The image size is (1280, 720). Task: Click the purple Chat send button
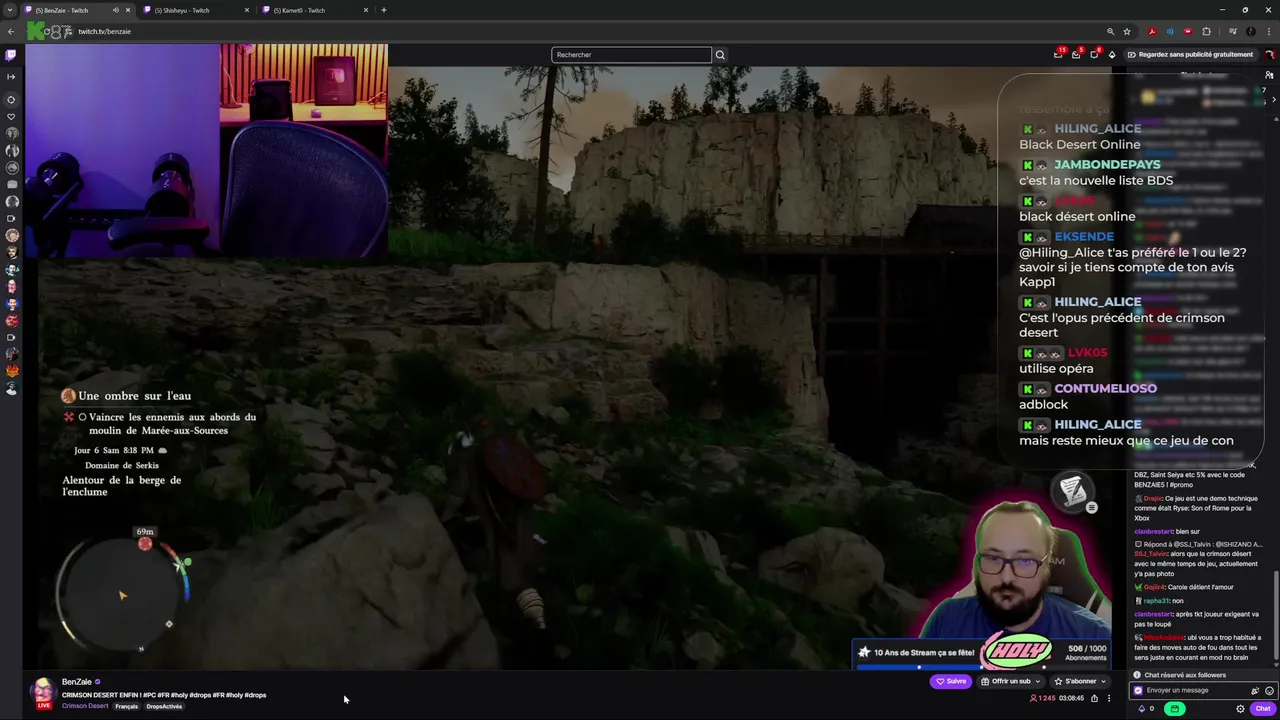[1263, 709]
